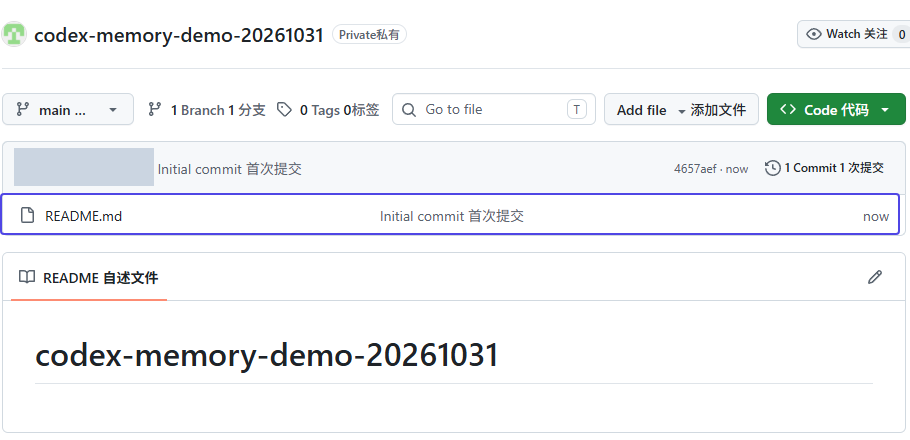Image resolution: width=910 pixels, height=440 pixels.
Task: Open the main branch dropdown
Action: (68, 109)
